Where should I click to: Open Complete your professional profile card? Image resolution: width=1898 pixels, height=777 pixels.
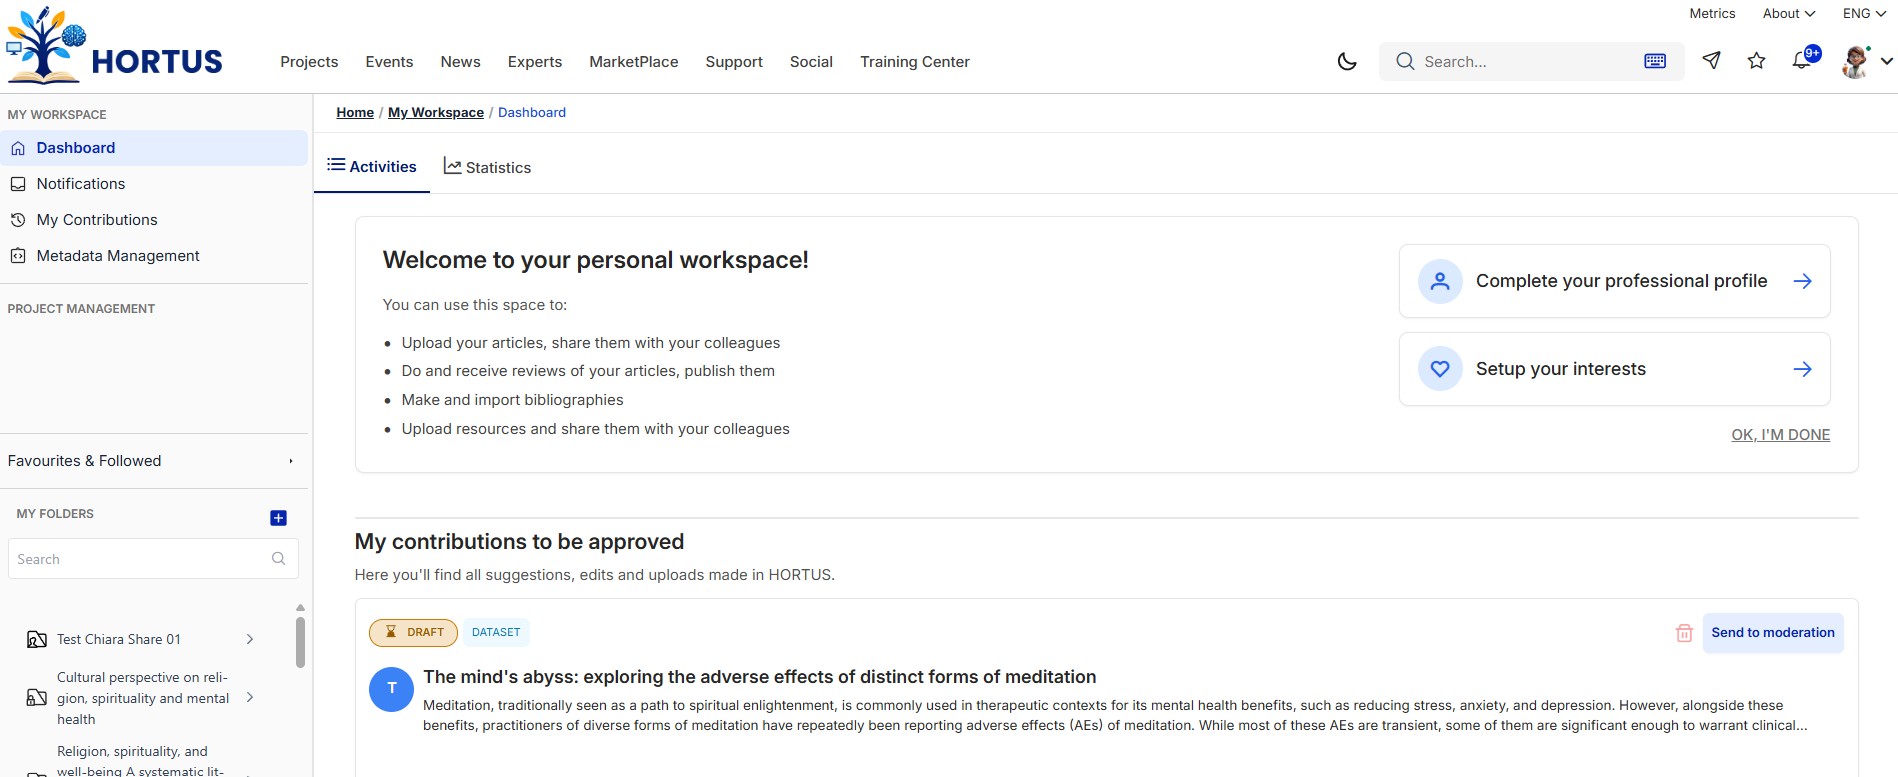(x=1615, y=281)
